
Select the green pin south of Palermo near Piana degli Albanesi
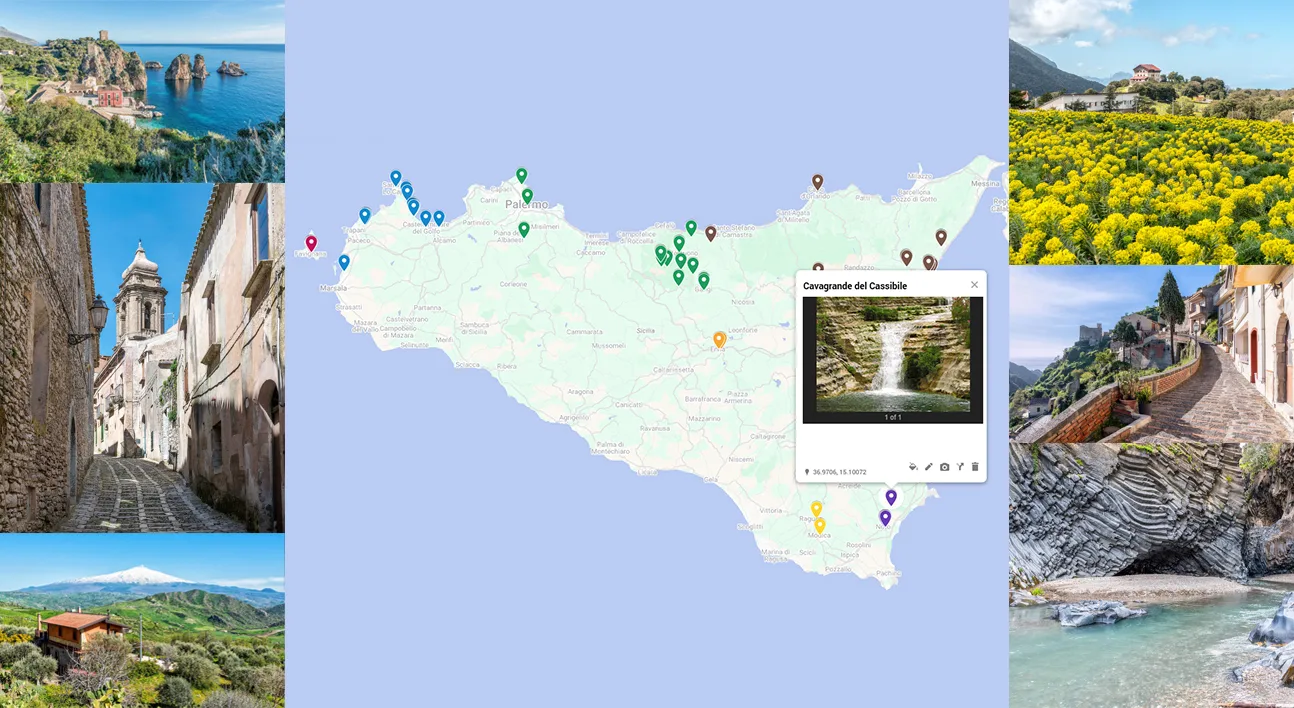pos(523,229)
